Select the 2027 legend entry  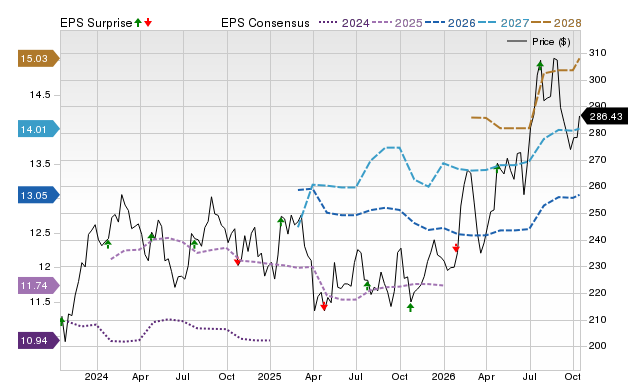coord(503,23)
